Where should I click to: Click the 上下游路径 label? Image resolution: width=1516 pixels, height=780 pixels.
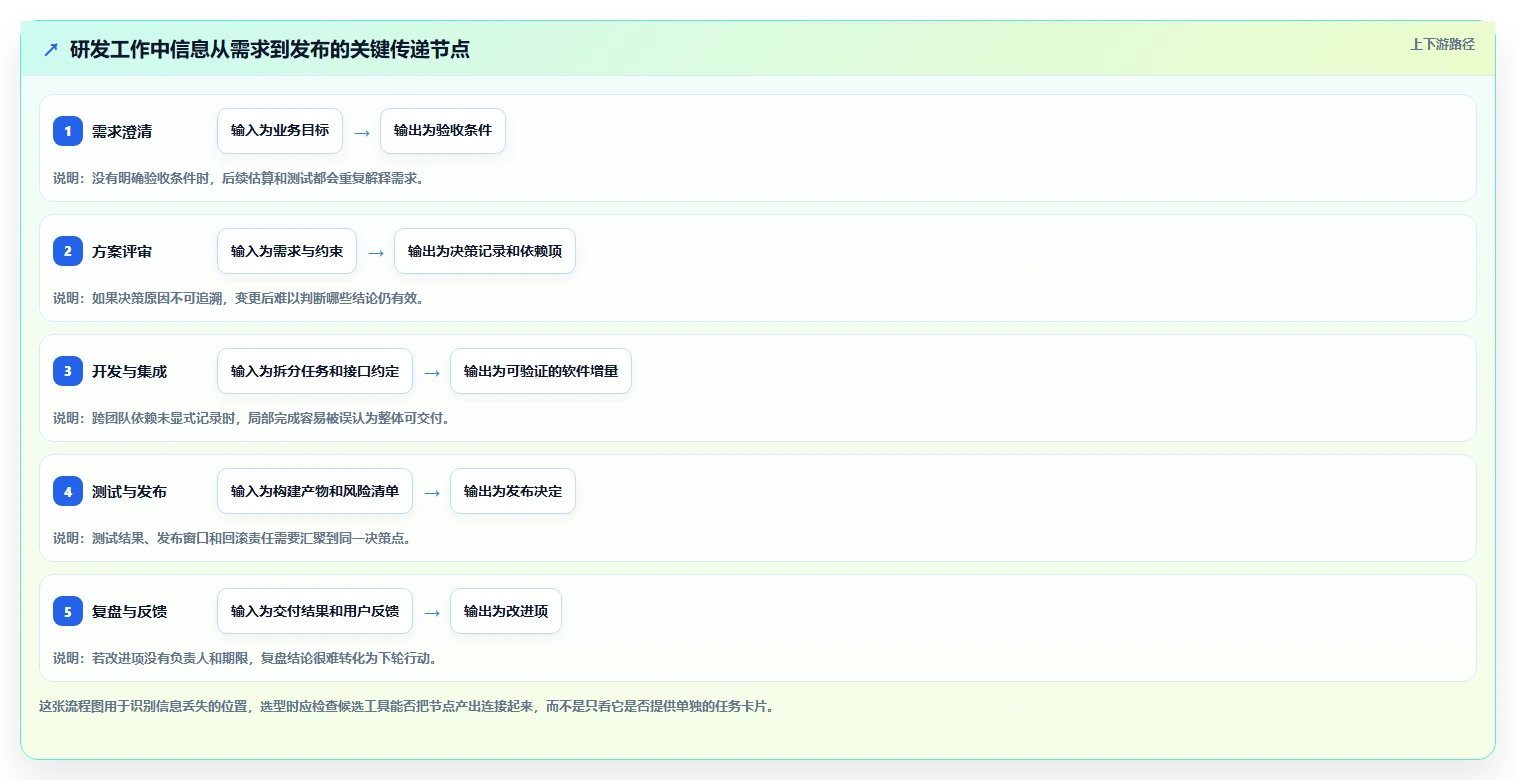(1442, 44)
